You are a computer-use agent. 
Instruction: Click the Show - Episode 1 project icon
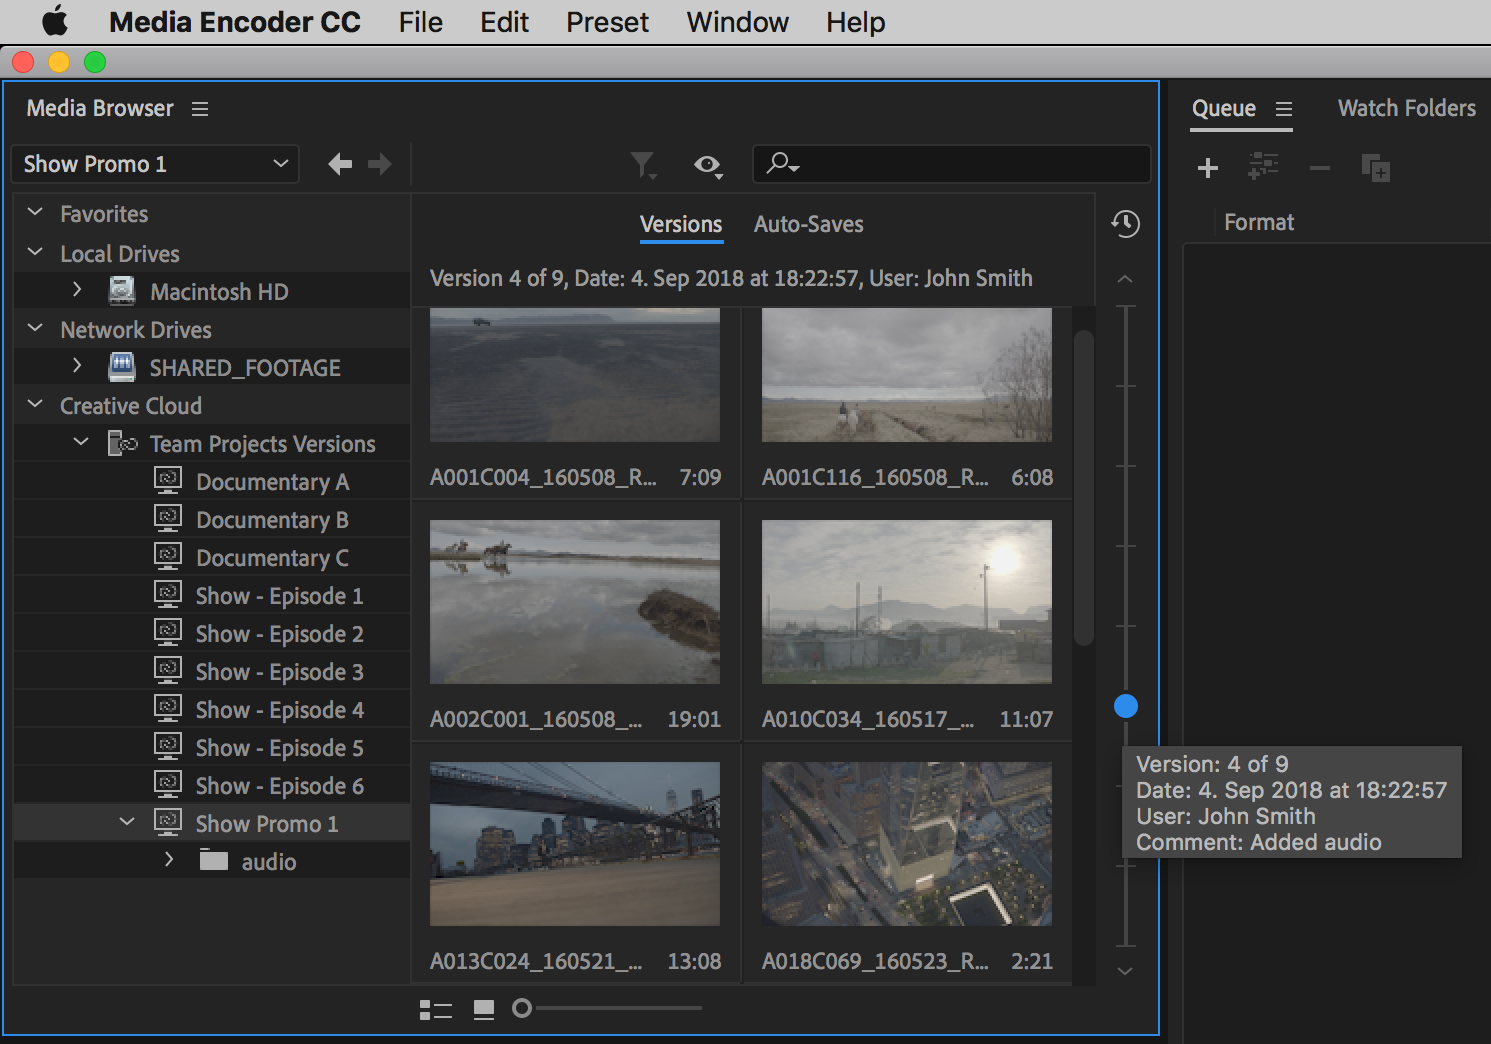tap(168, 595)
